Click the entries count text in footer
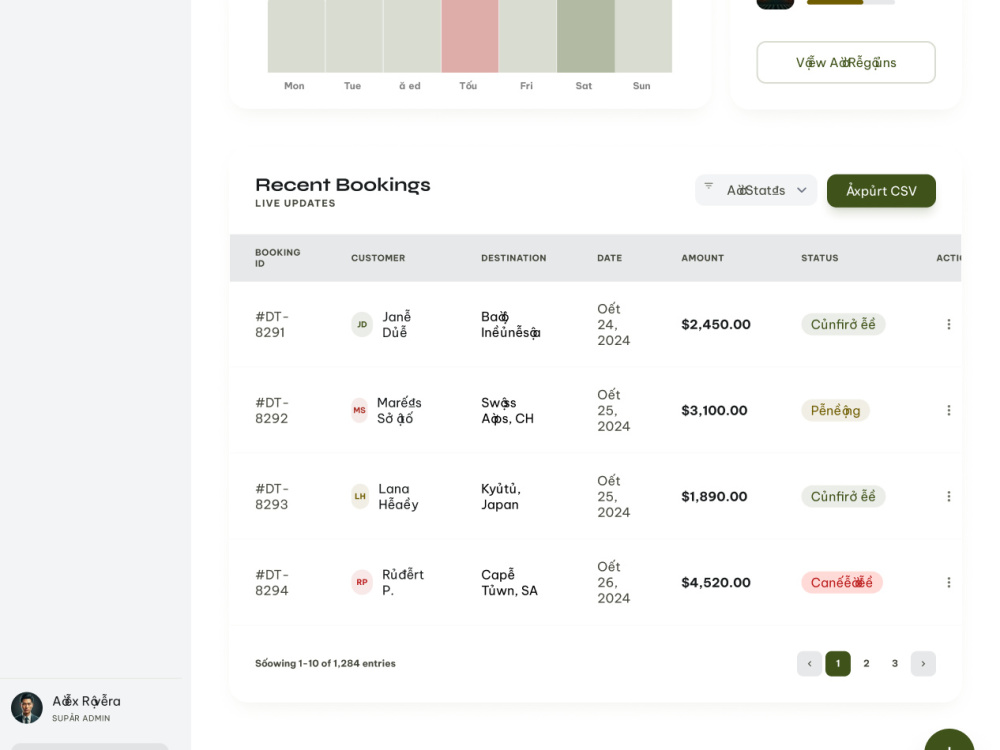This screenshot has width=1000, height=750. point(325,663)
